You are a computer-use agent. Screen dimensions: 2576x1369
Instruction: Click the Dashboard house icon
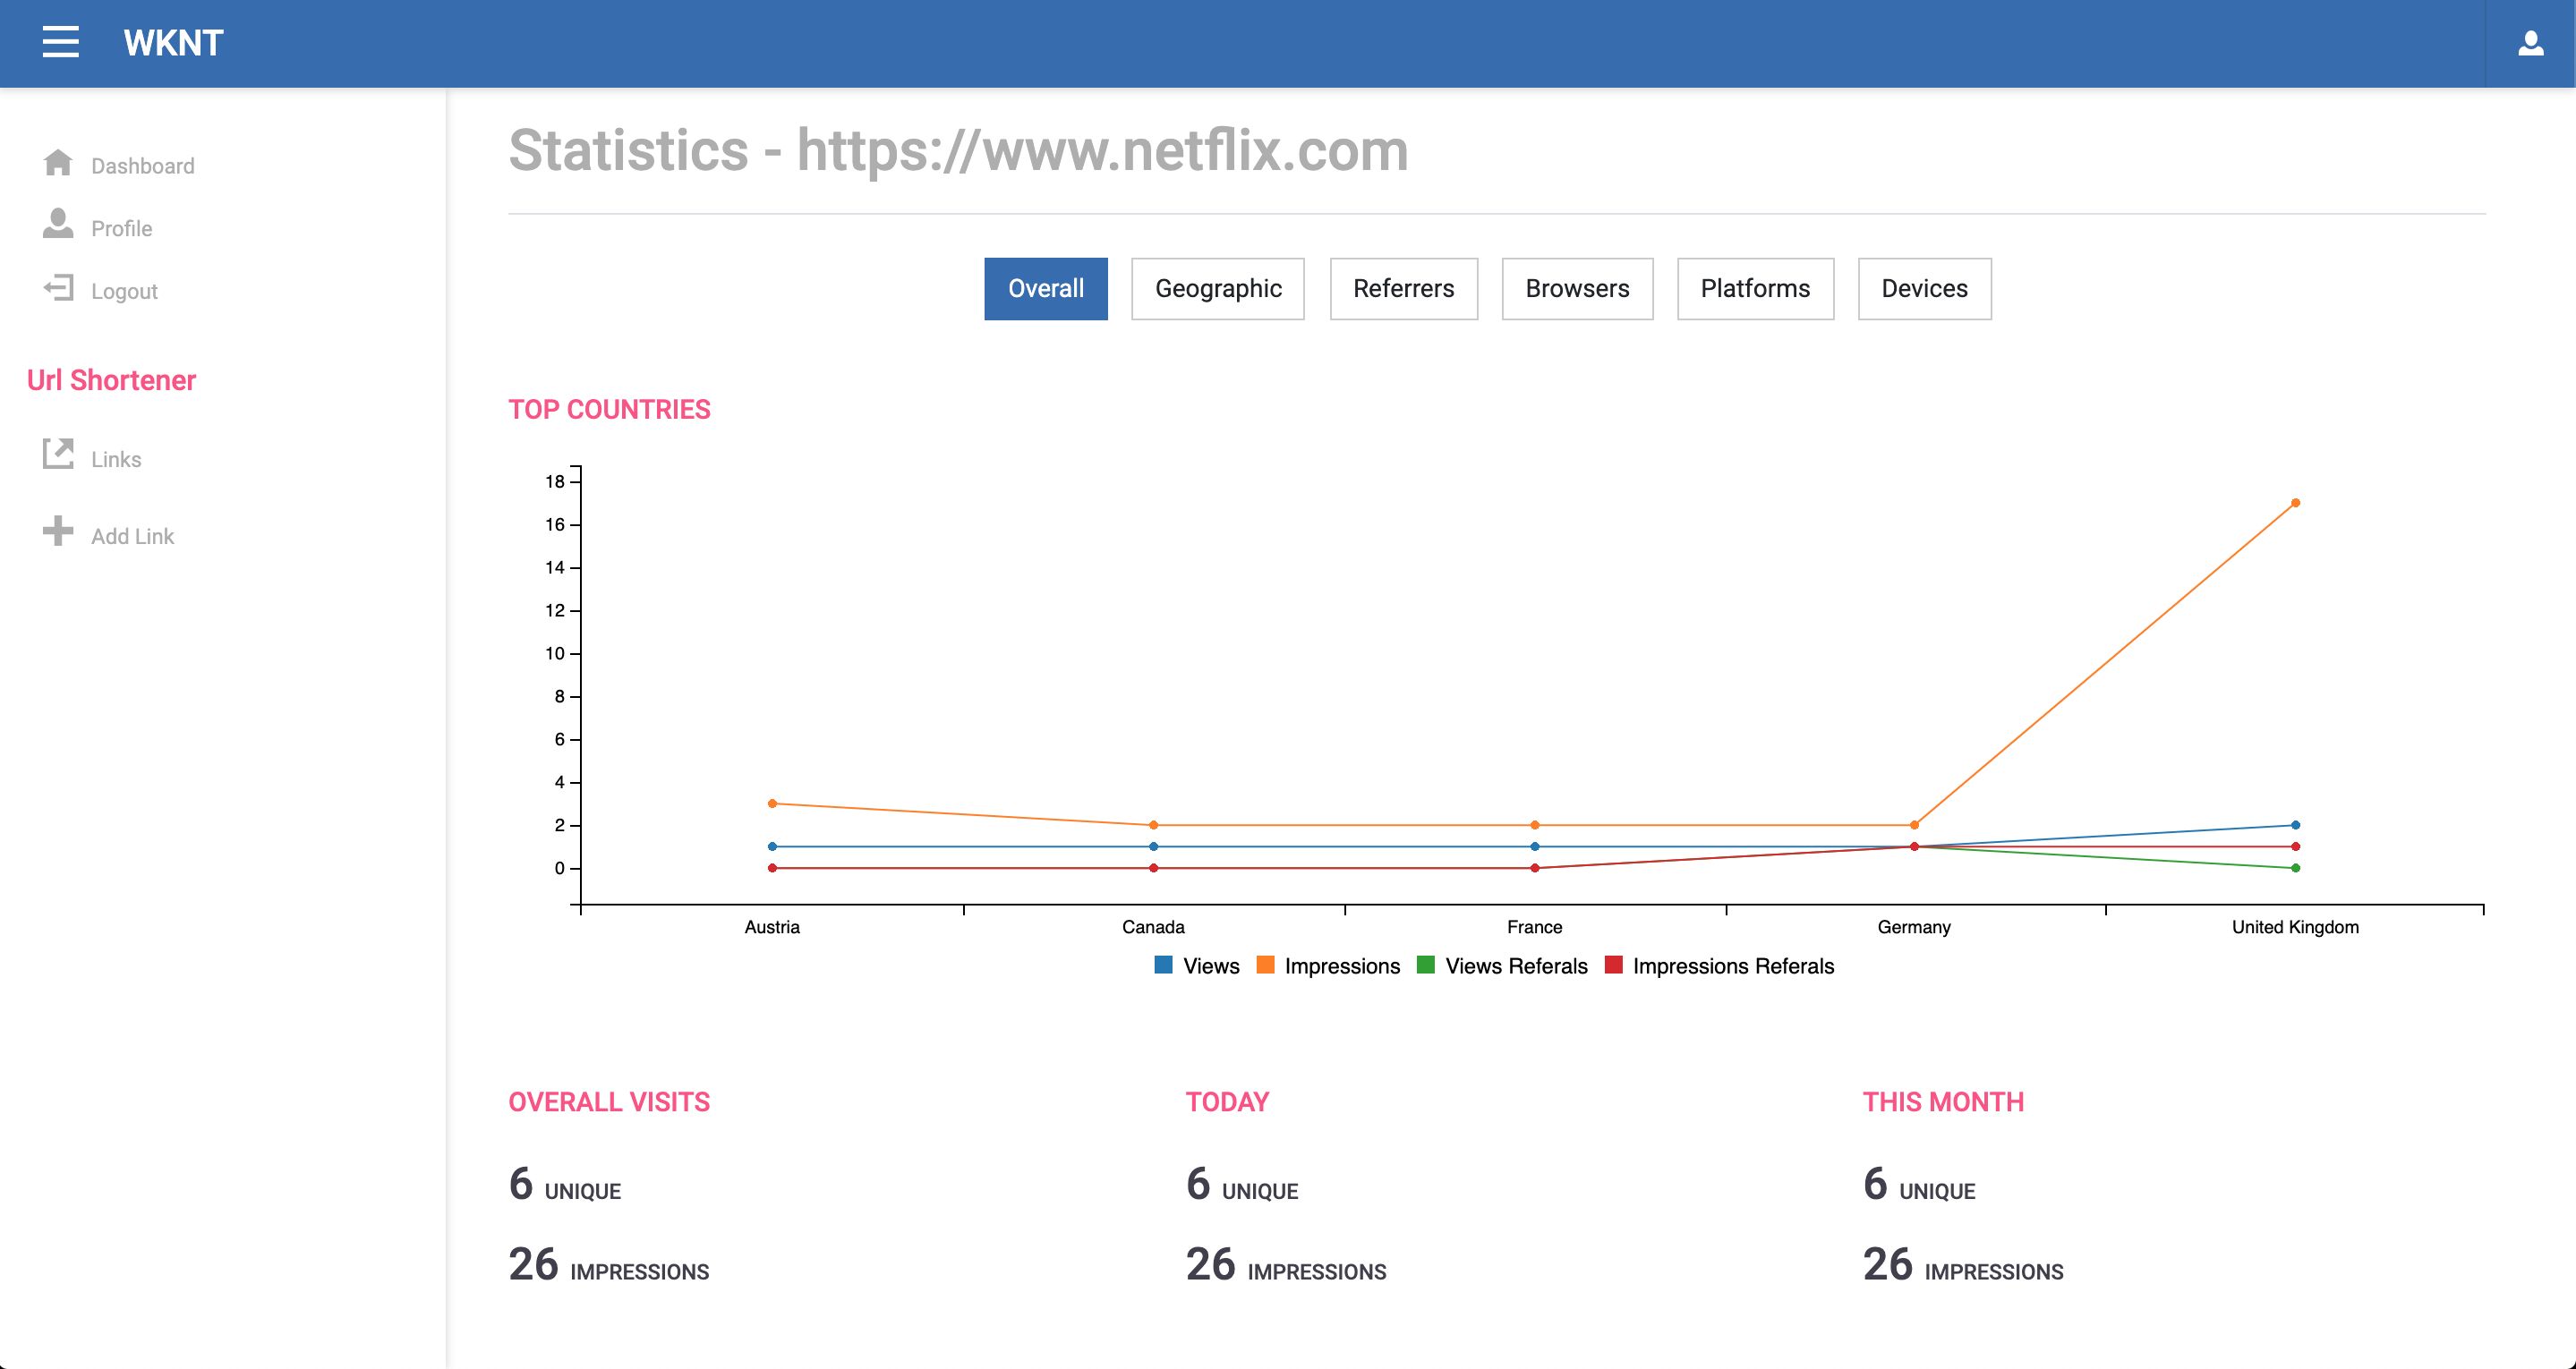click(58, 163)
